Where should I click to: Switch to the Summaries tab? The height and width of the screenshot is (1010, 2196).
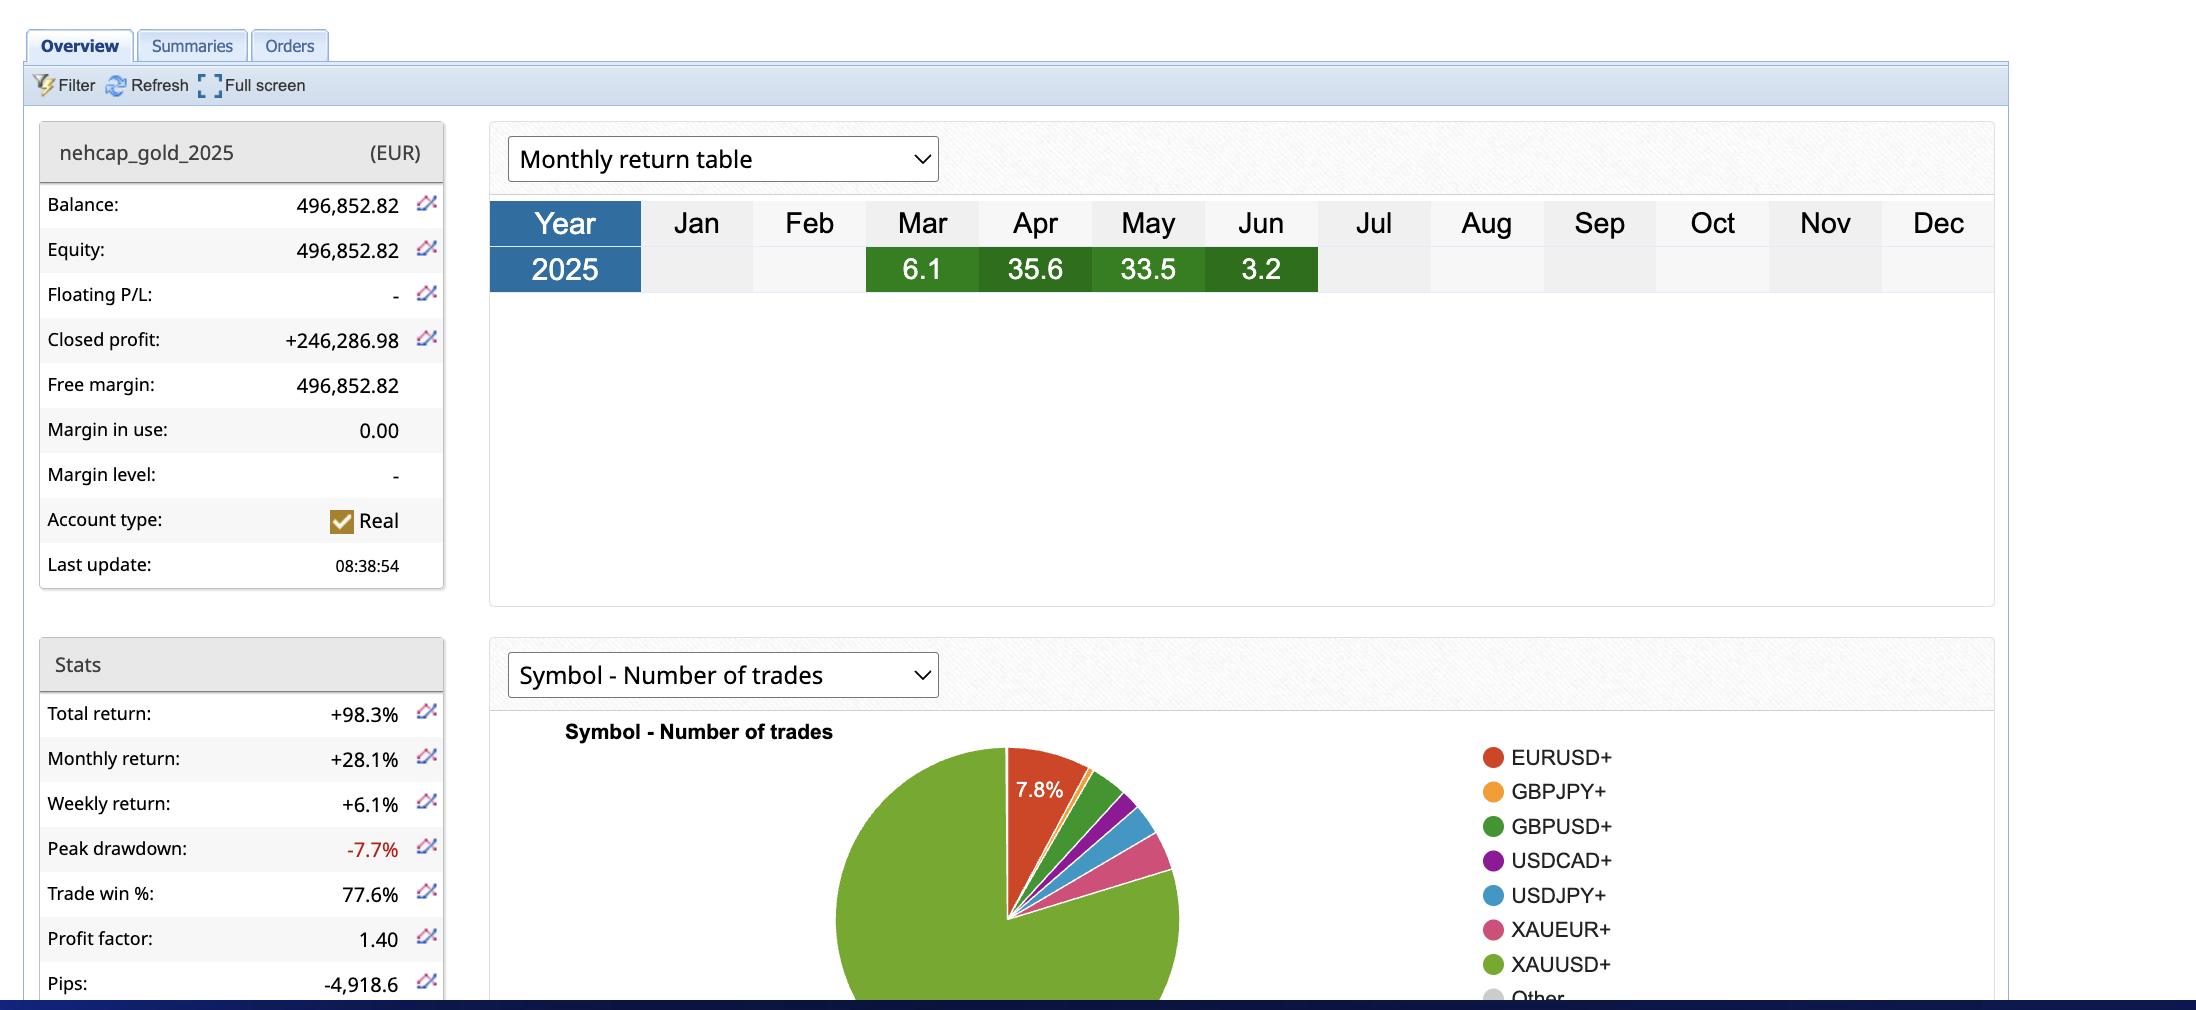click(x=192, y=46)
